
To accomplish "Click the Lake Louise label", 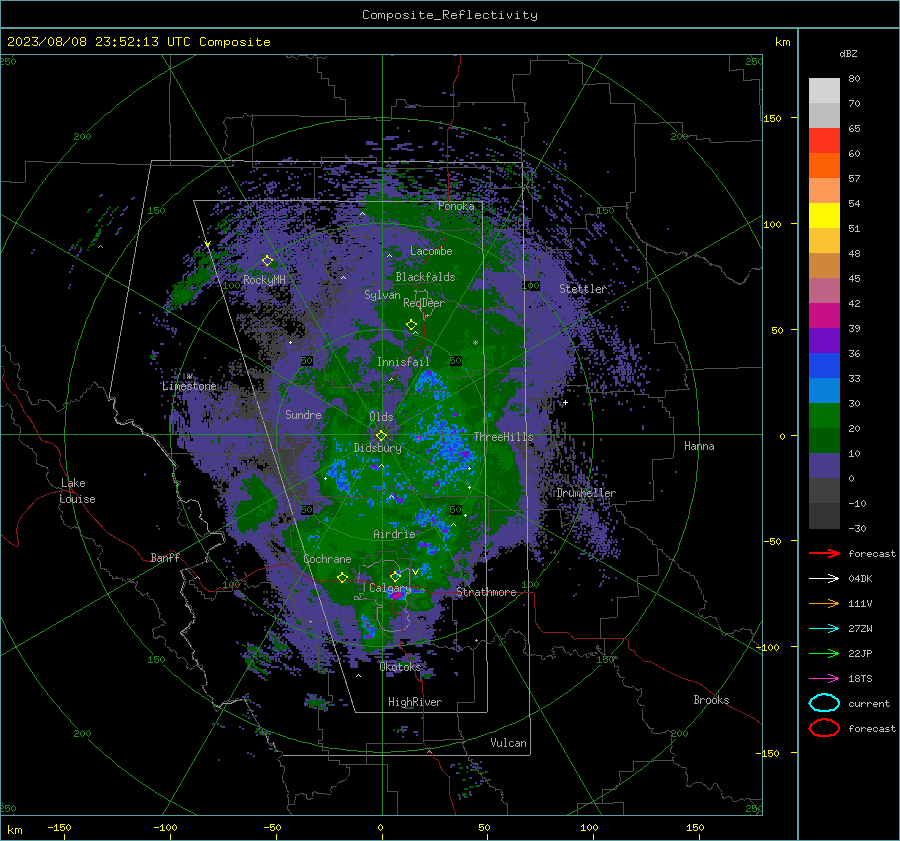I will 77,491.
